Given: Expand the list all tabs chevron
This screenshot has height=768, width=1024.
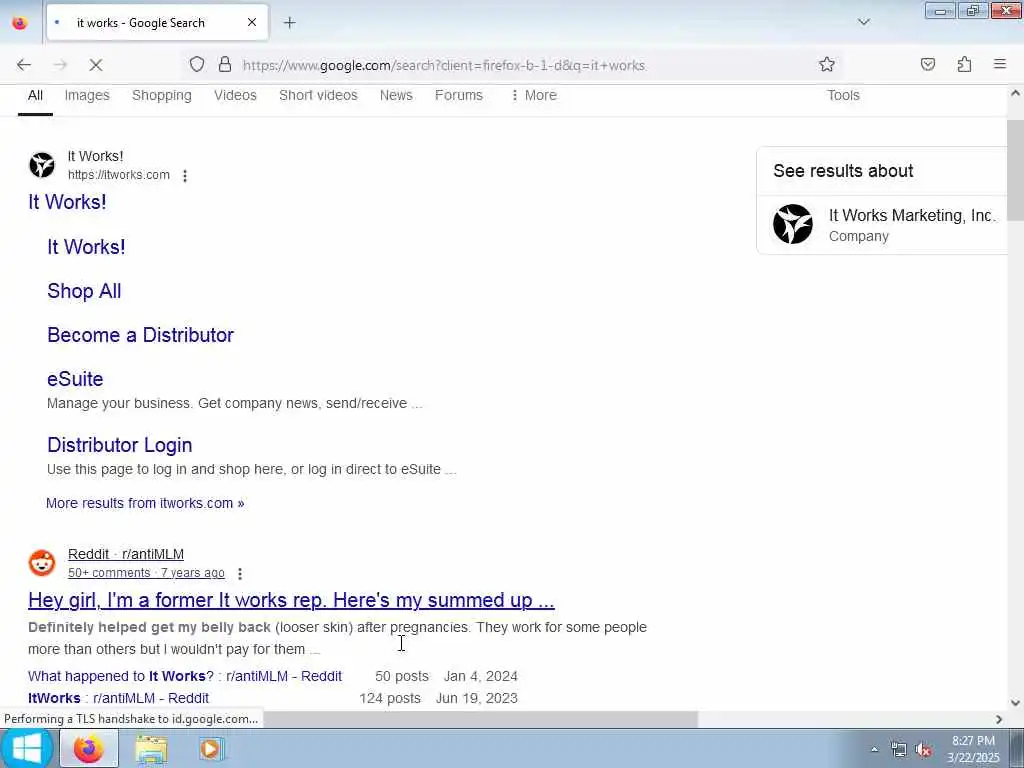Looking at the screenshot, I should click(863, 22).
